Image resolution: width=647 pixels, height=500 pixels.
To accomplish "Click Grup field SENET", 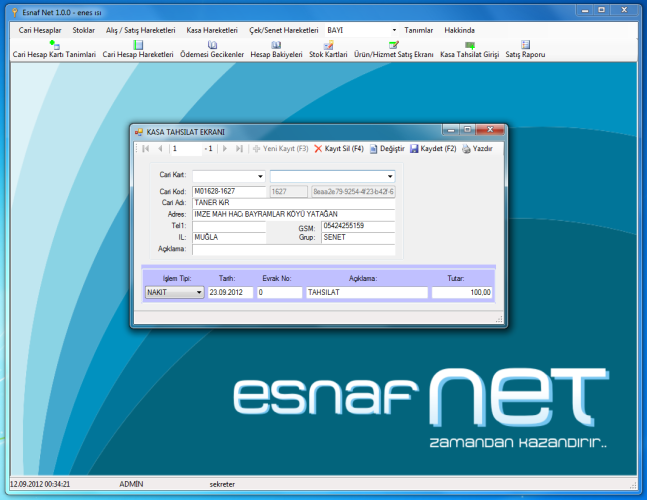I will pyautogui.click(x=358, y=237).
